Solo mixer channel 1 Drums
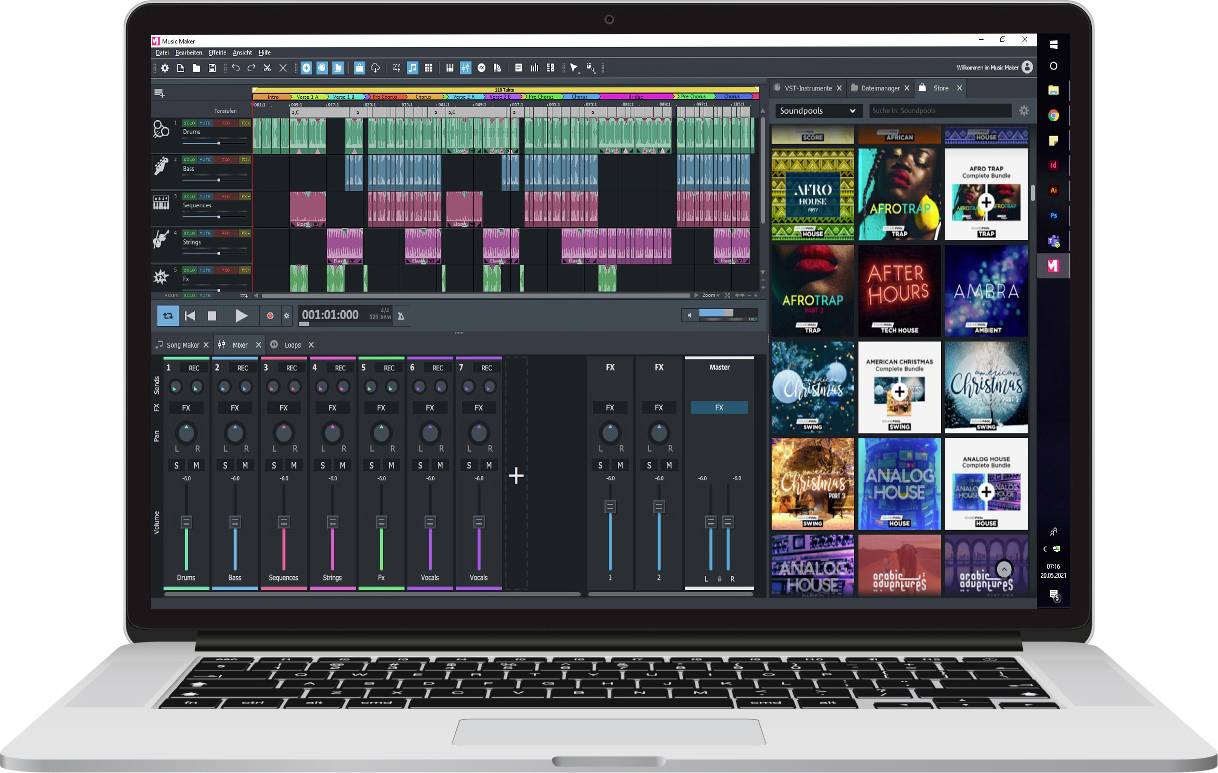 [x=176, y=465]
